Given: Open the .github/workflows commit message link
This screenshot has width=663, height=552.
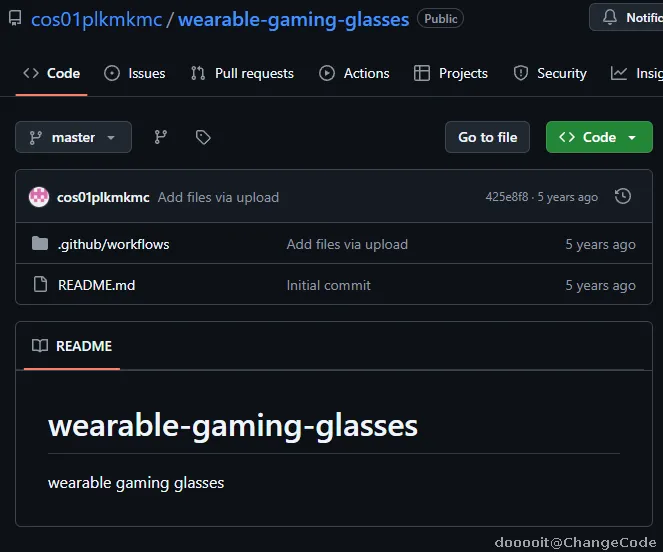Looking at the screenshot, I should pos(347,244).
